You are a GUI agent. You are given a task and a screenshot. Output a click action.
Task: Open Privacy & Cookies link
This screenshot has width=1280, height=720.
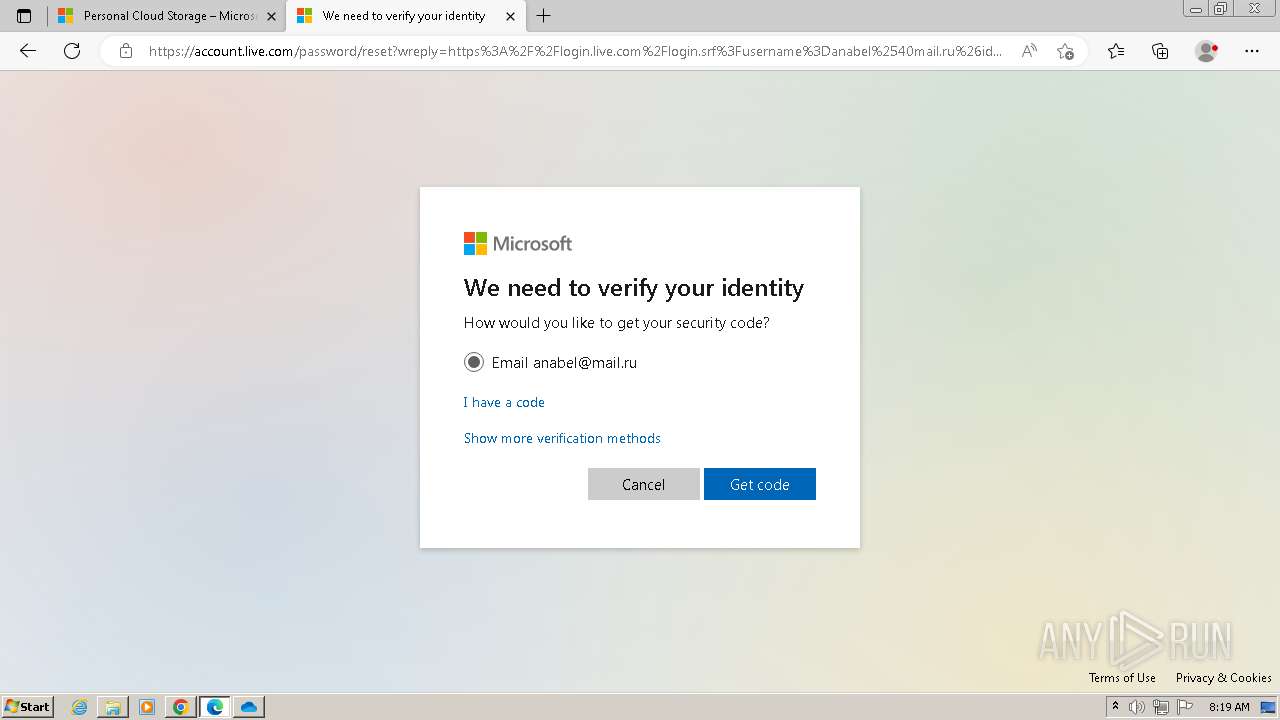1223,678
